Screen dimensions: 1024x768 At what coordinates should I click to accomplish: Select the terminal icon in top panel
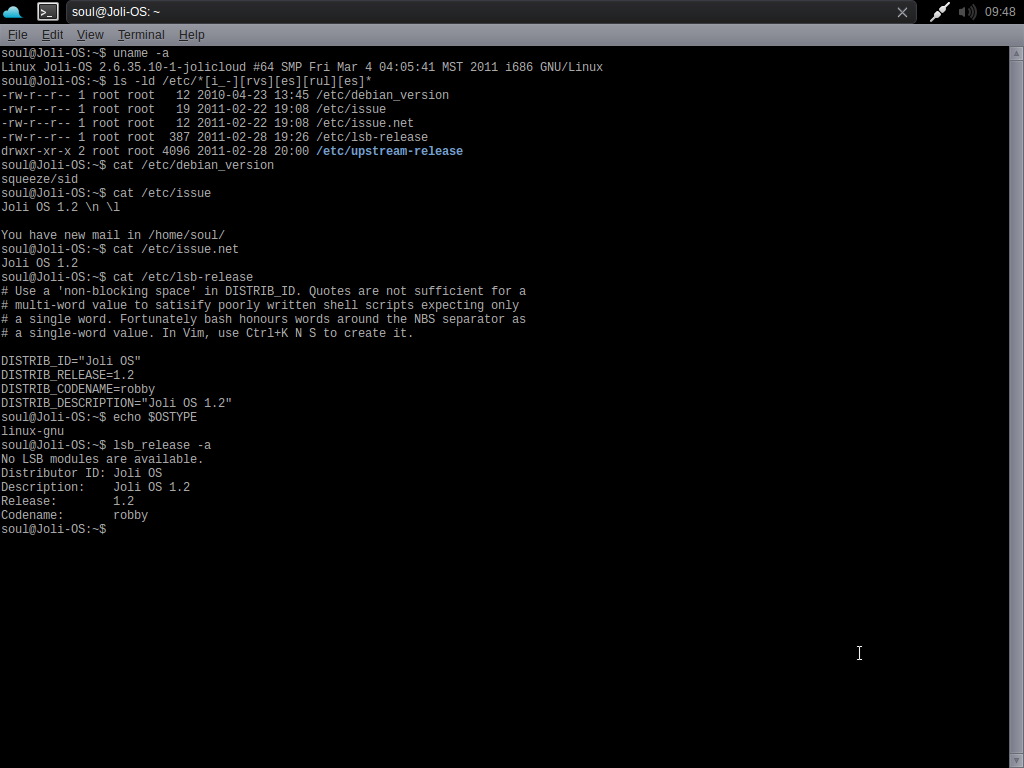click(48, 12)
